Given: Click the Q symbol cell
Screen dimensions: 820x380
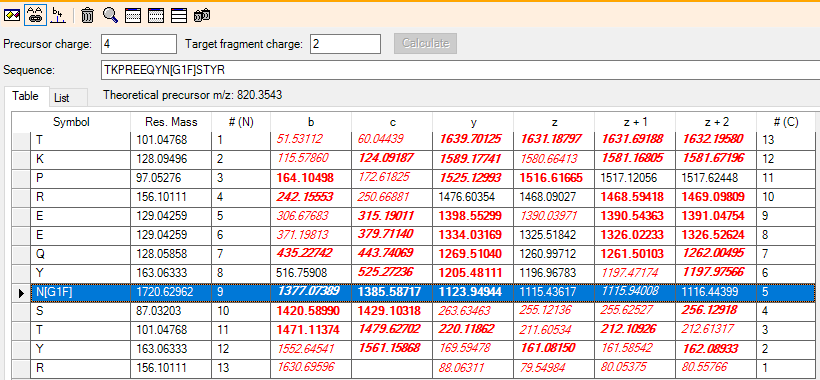Looking at the screenshot, I should (81, 254).
